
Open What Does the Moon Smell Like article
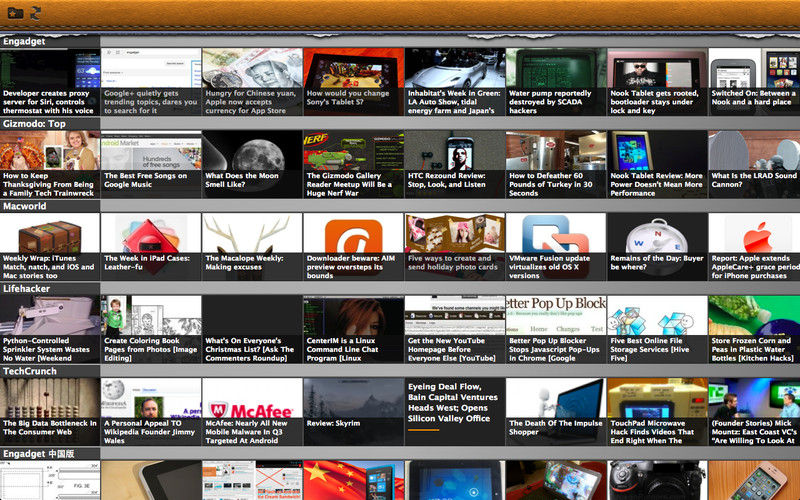[x=252, y=164]
